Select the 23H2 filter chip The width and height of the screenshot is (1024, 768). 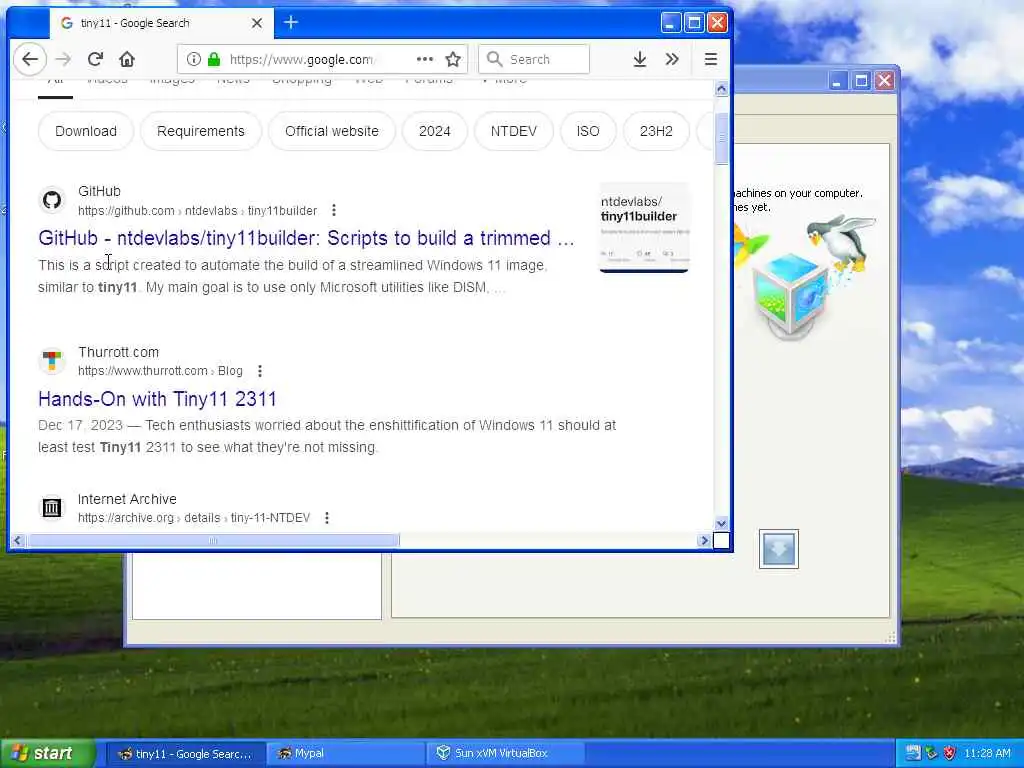coord(656,131)
